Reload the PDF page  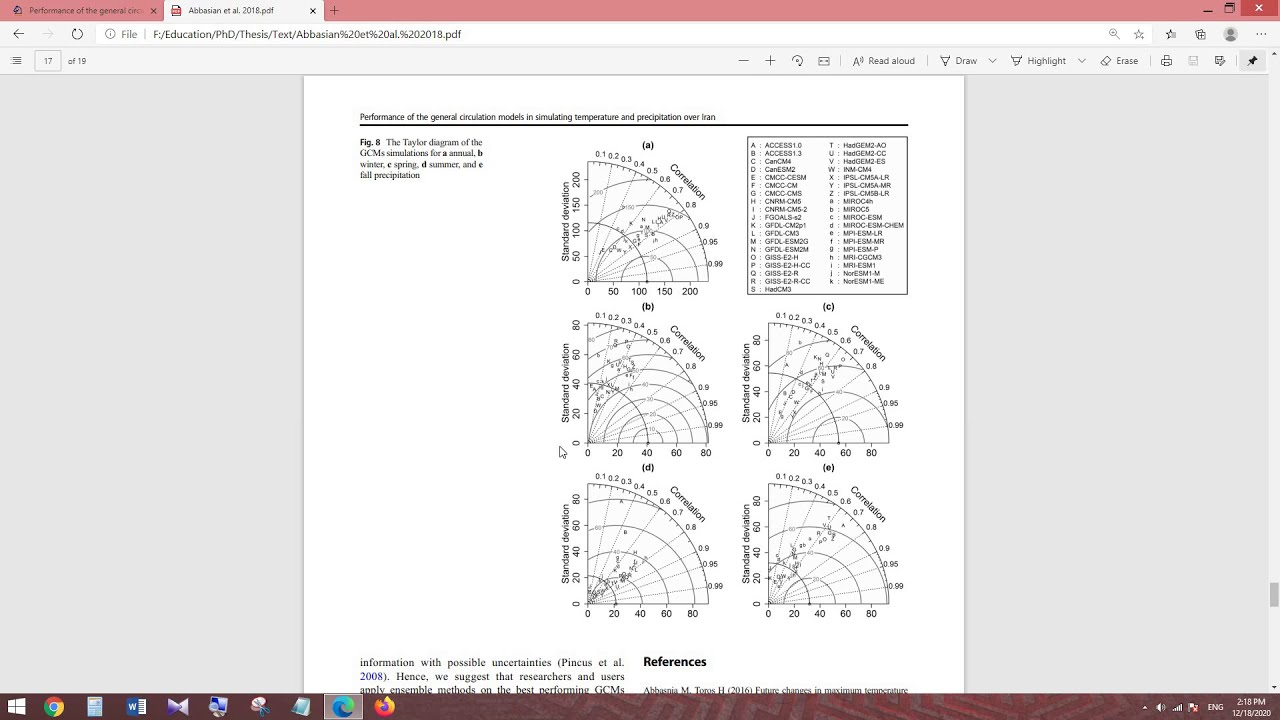click(x=77, y=34)
